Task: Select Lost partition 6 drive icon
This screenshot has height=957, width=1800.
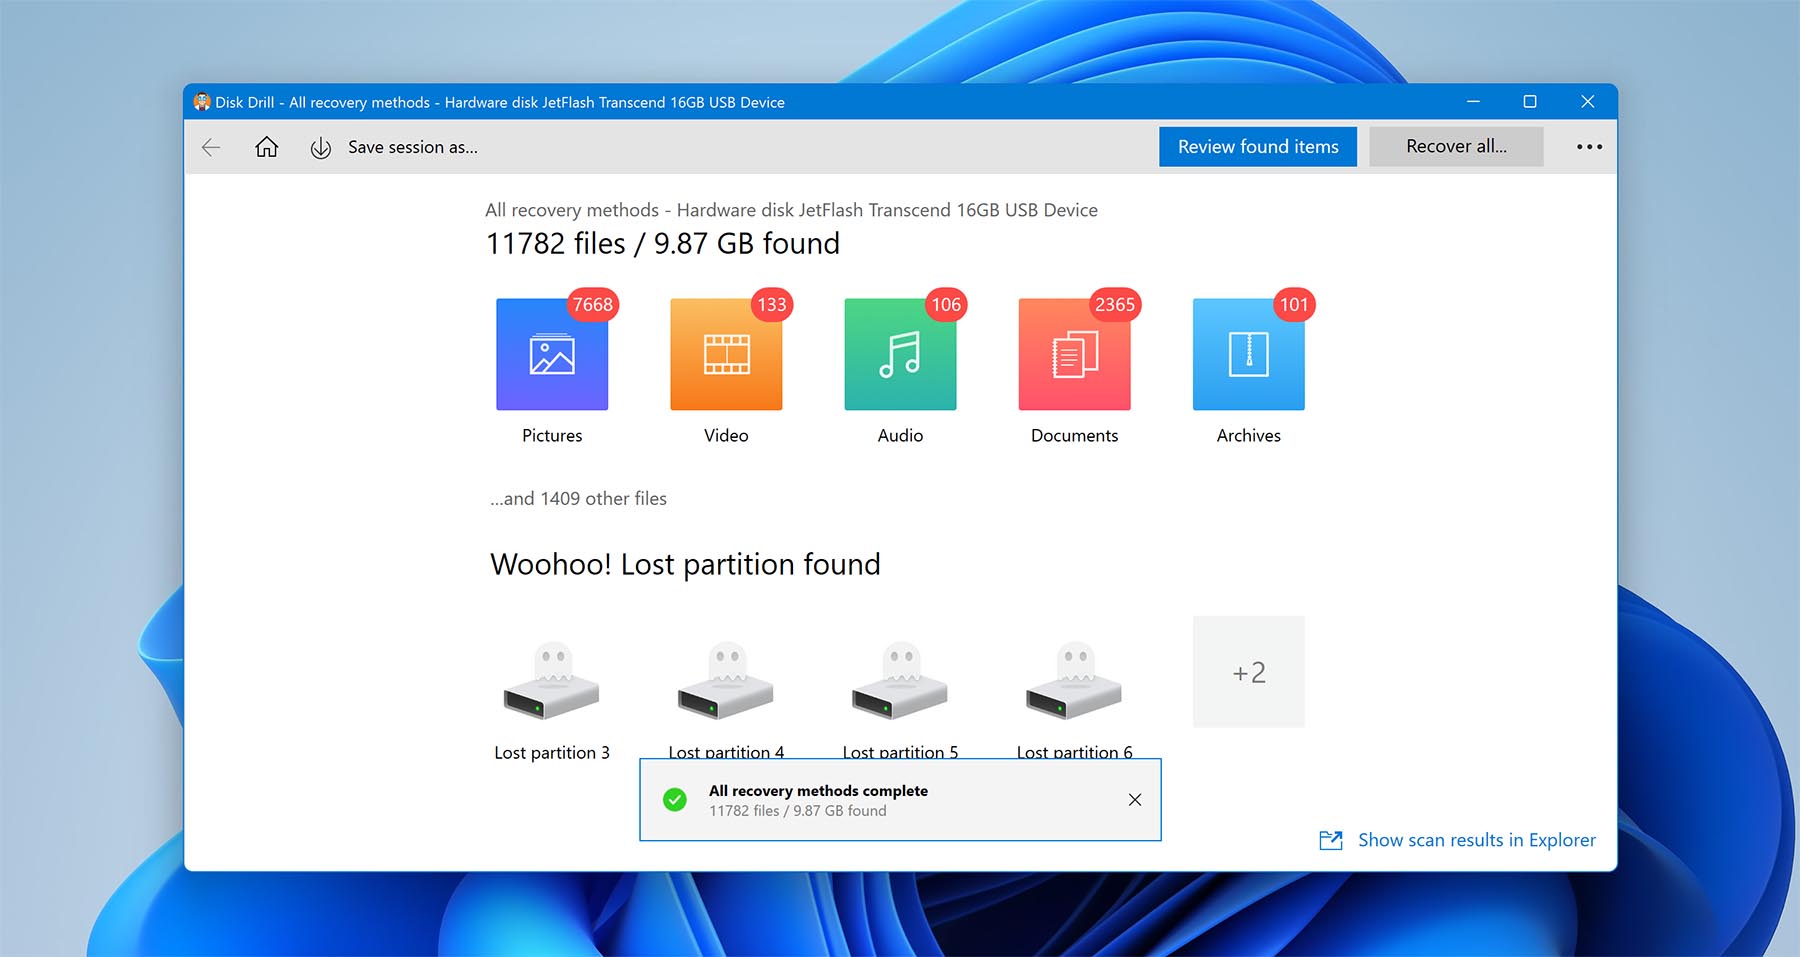Action: tap(1074, 681)
